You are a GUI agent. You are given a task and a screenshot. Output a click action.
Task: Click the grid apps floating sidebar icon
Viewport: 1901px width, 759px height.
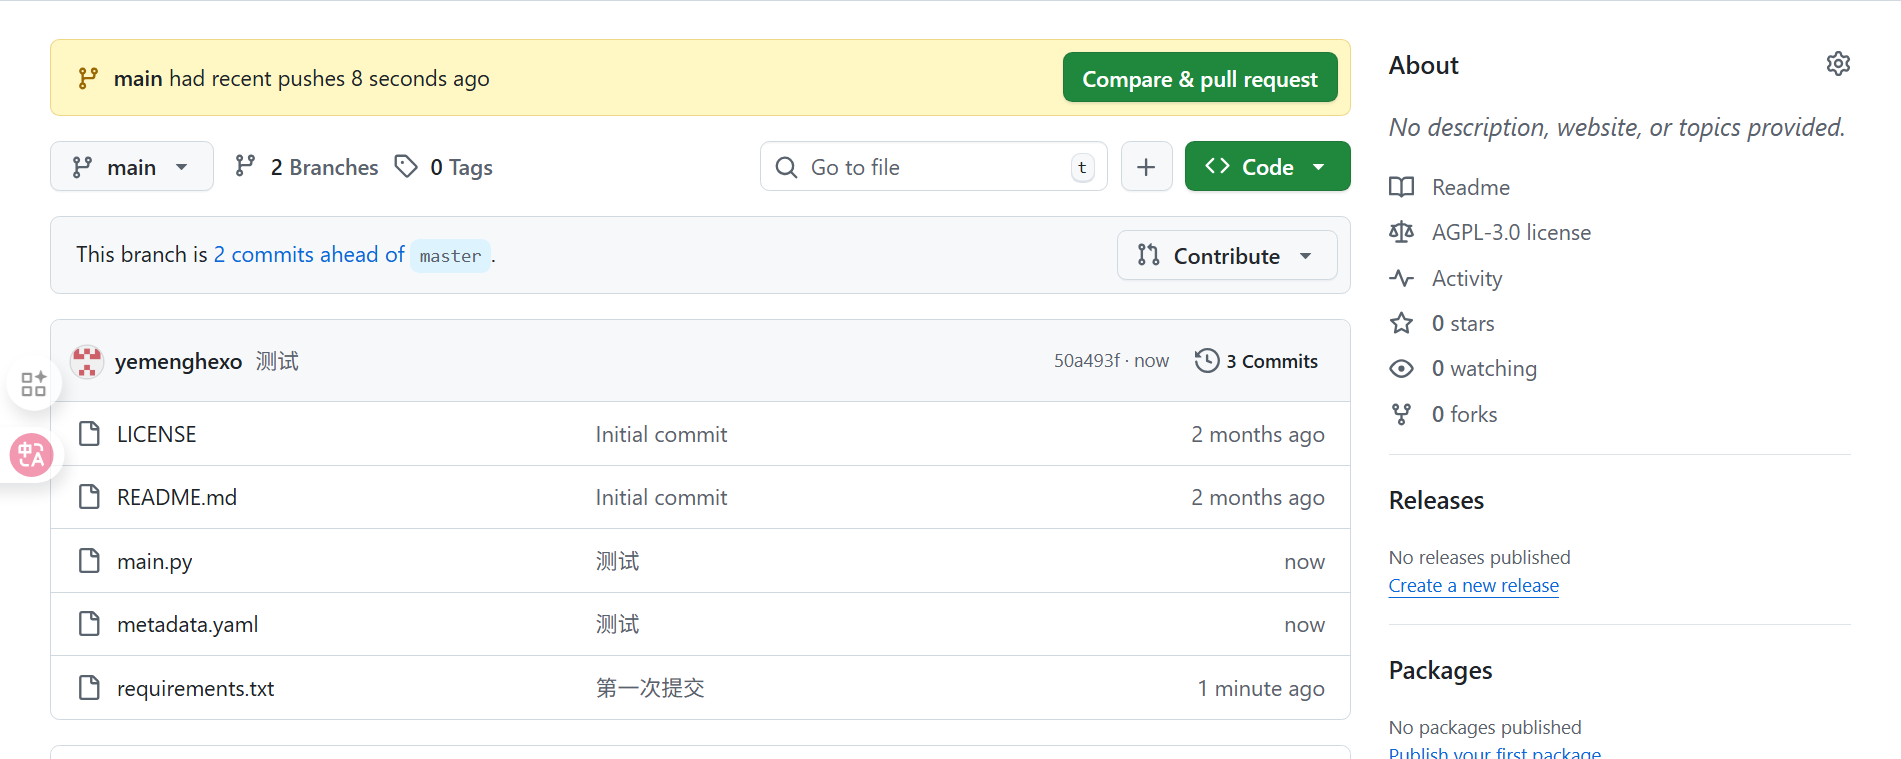click(x=33, y=384)
